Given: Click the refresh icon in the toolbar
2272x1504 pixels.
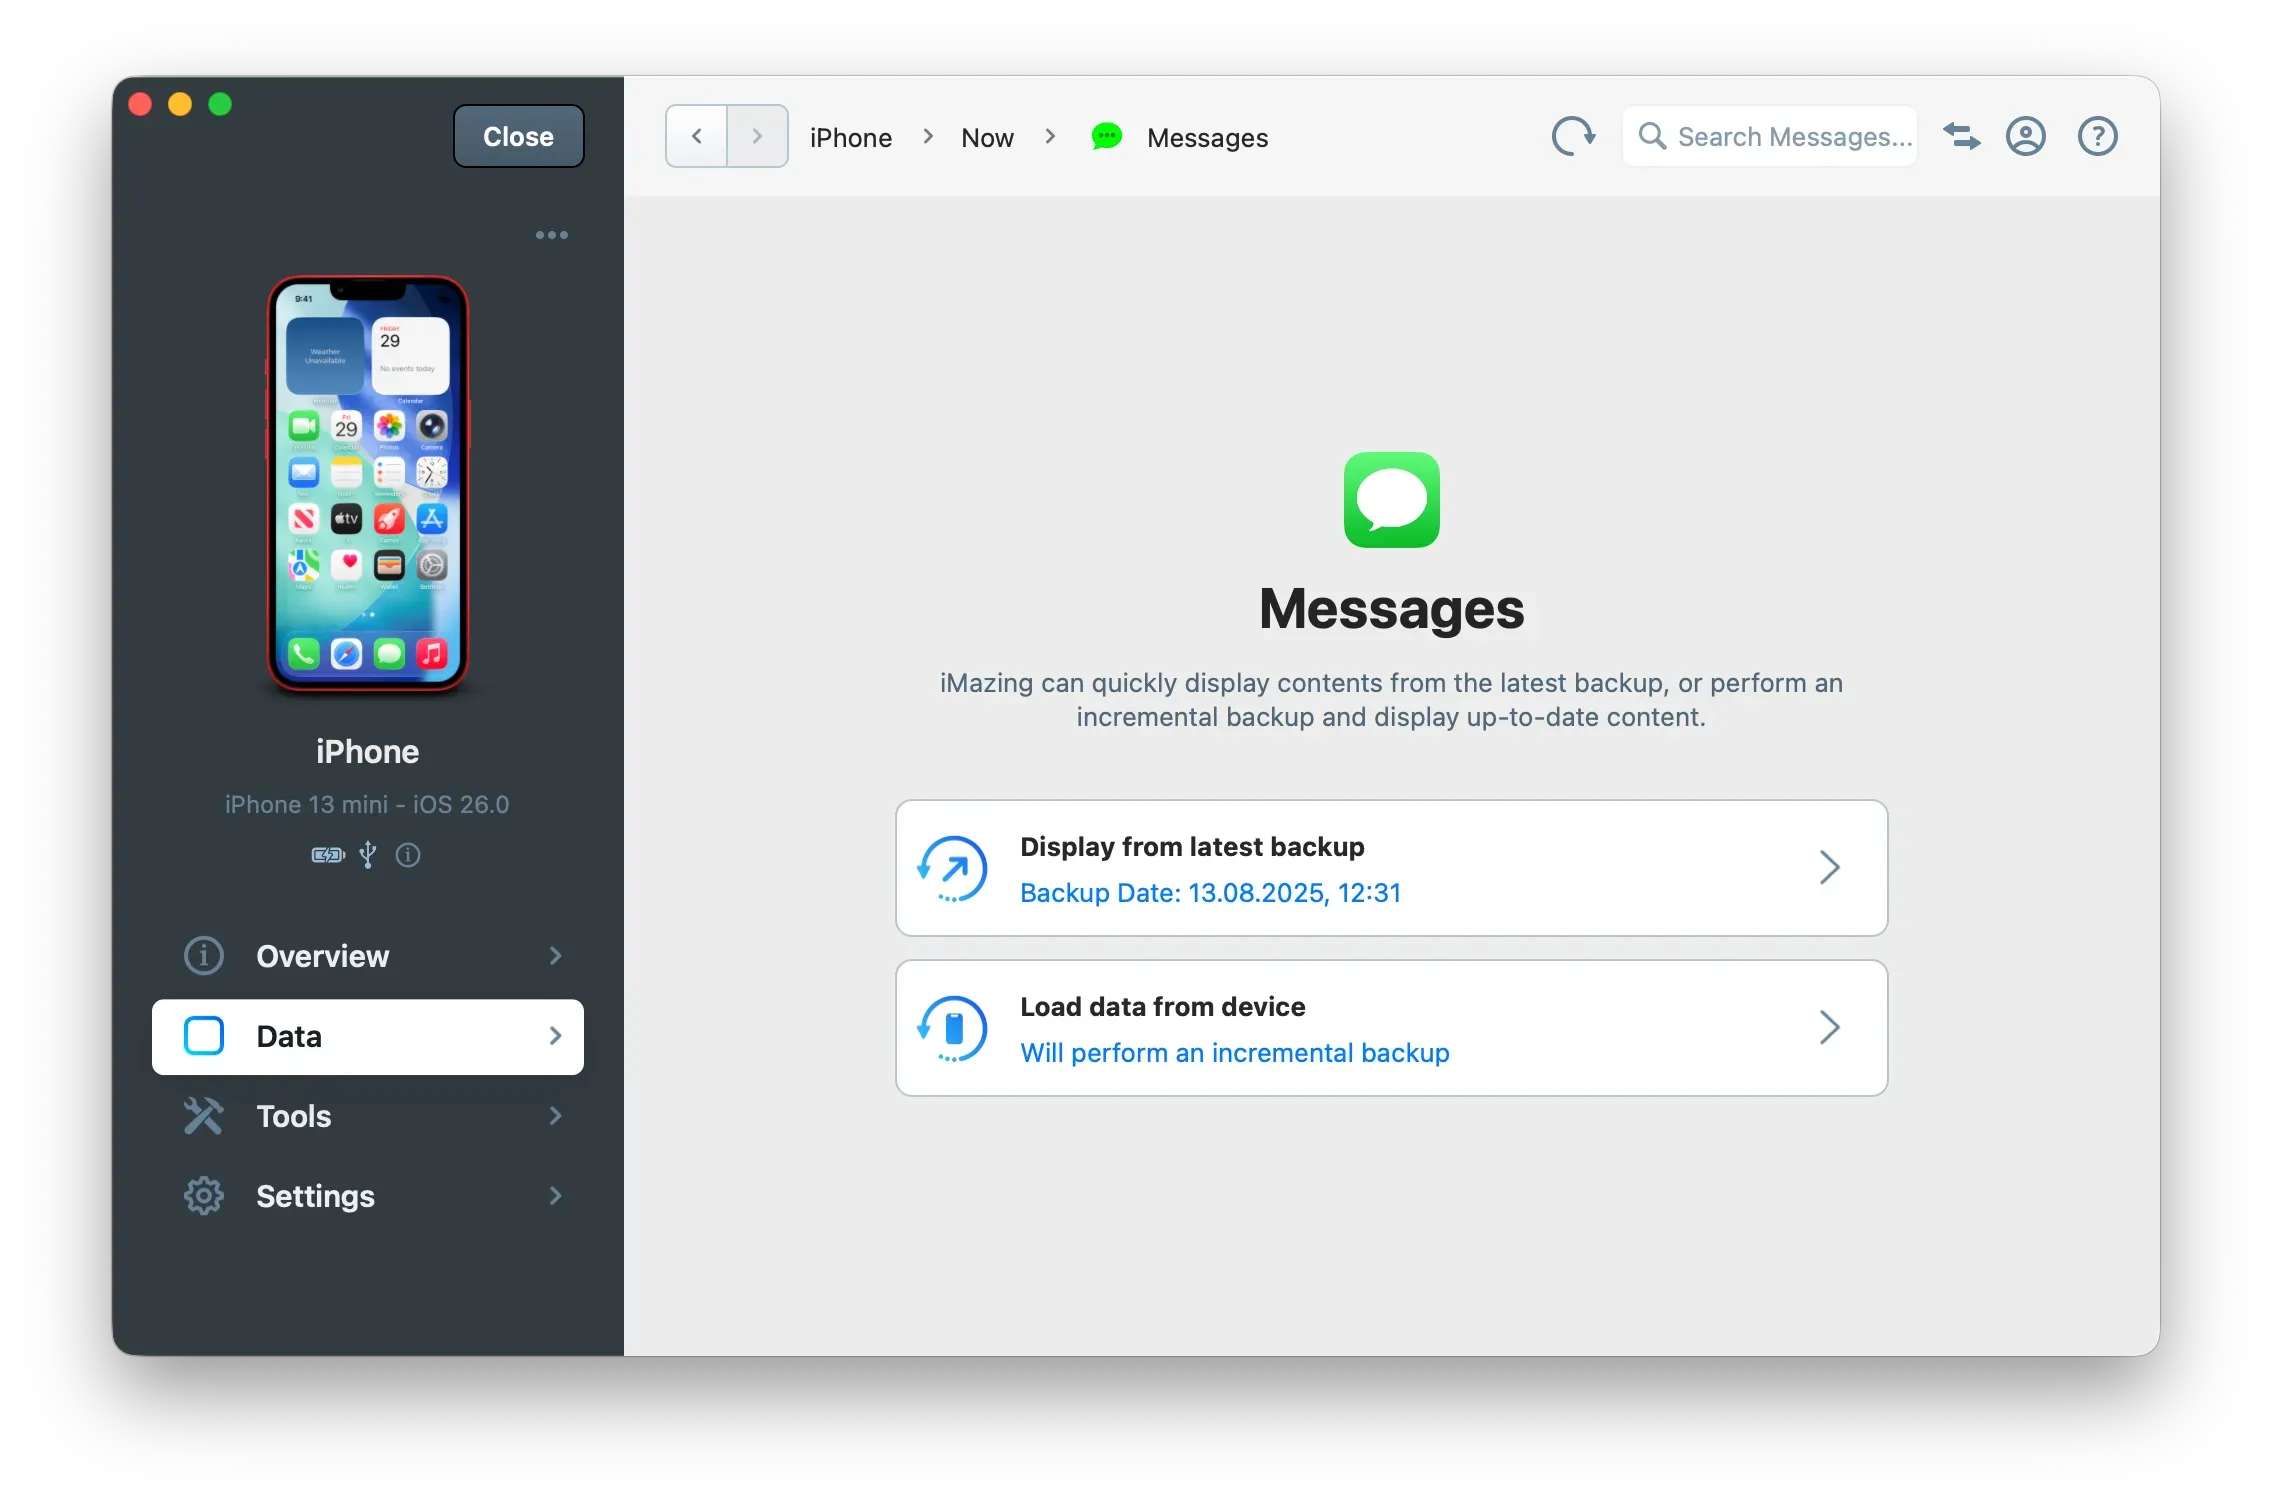Looking at the screenshot, I should pos(1572,136).
